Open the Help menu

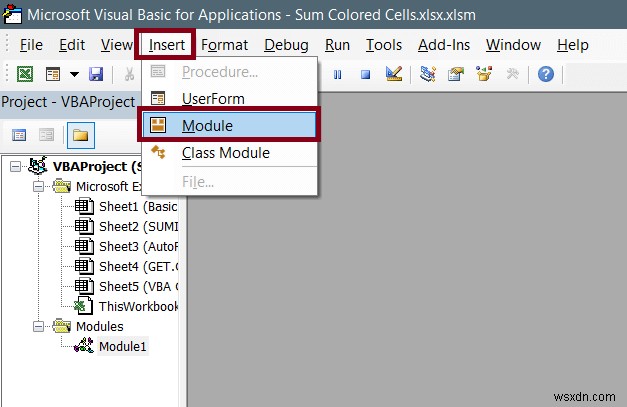click(573, 45)
